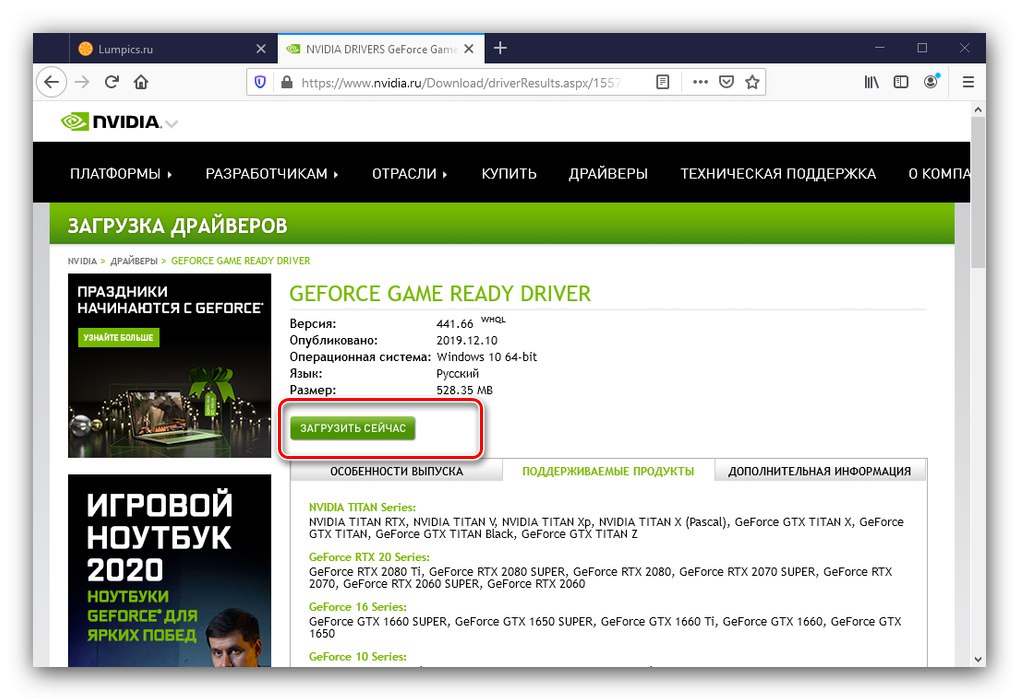Image resolution: width=1019 pixels, height=700 pixels.
Task: Open tracking protection shield icon
Action: pos(260,83)
